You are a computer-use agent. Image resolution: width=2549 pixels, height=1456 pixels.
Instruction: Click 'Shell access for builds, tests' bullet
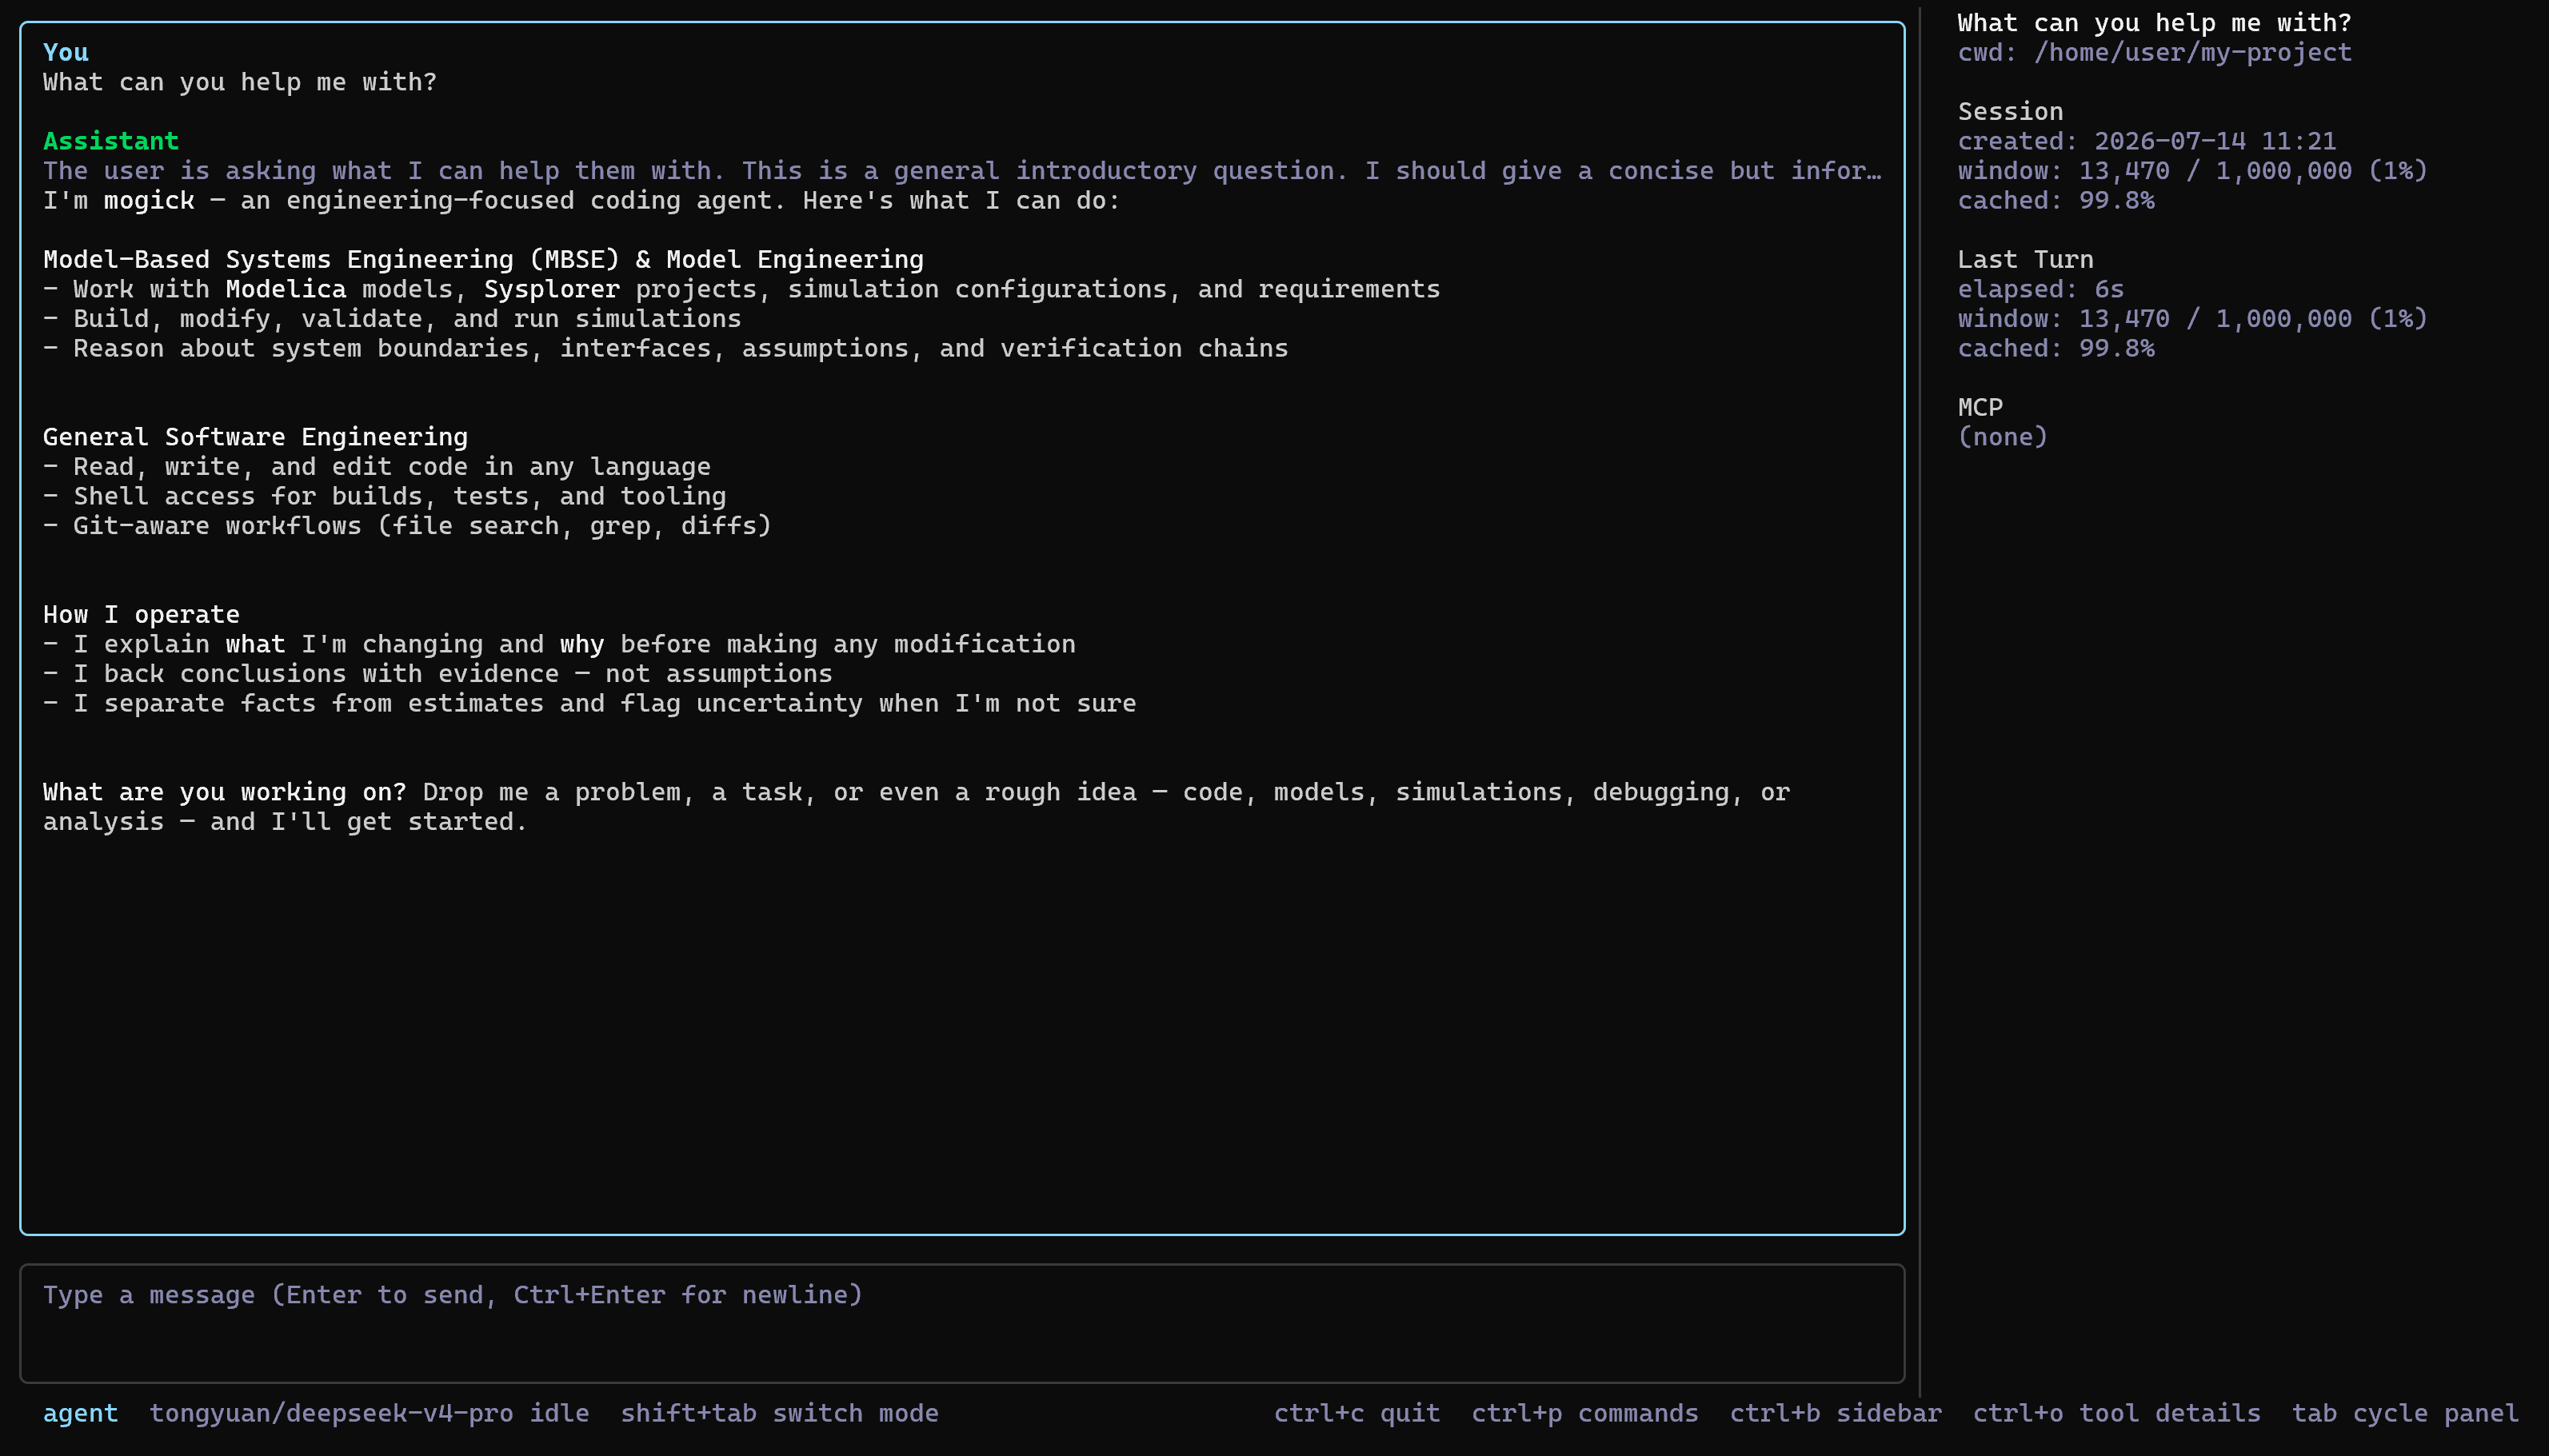click(x=384, y=496)
